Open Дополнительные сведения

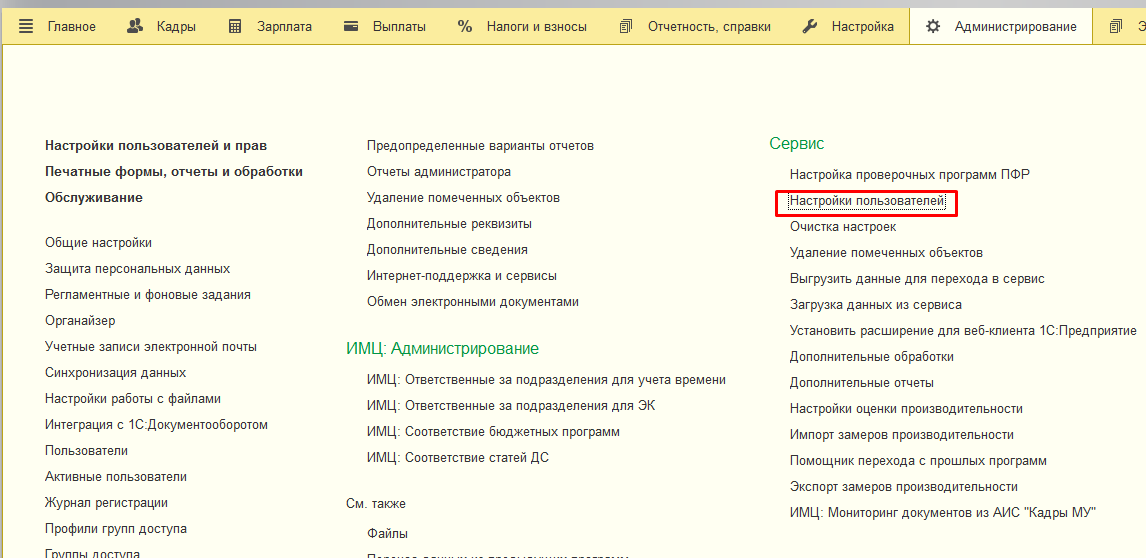(447, 249)
